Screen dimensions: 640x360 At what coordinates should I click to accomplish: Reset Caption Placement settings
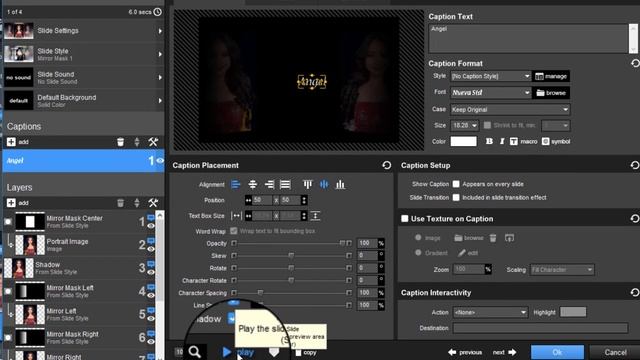pos(387,165)
